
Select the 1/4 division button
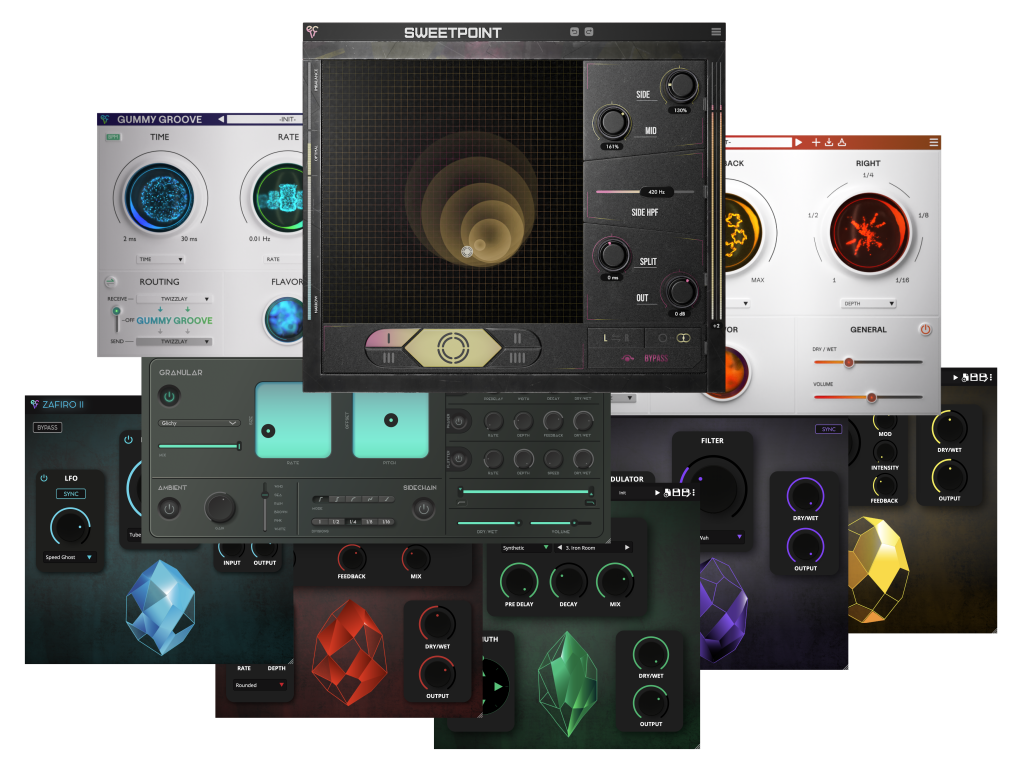[353, 522]
